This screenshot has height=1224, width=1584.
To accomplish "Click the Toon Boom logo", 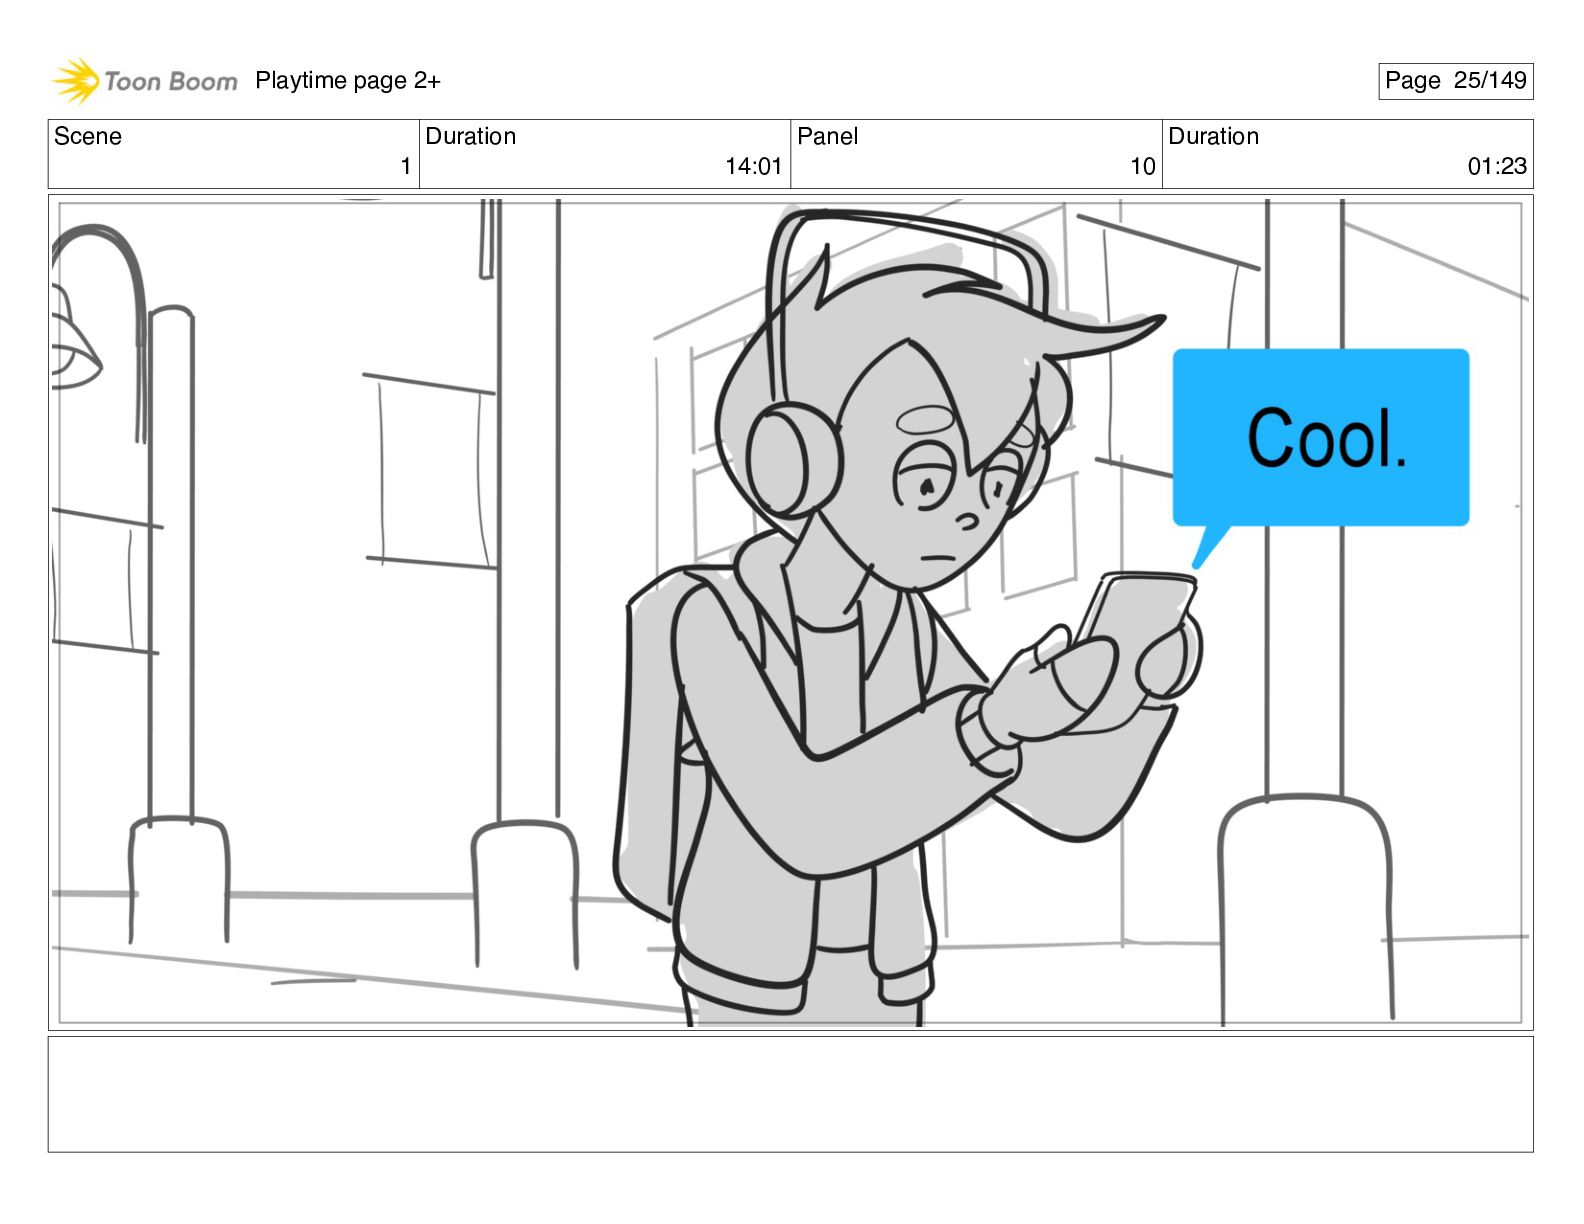I will click(x=145, y=81).
